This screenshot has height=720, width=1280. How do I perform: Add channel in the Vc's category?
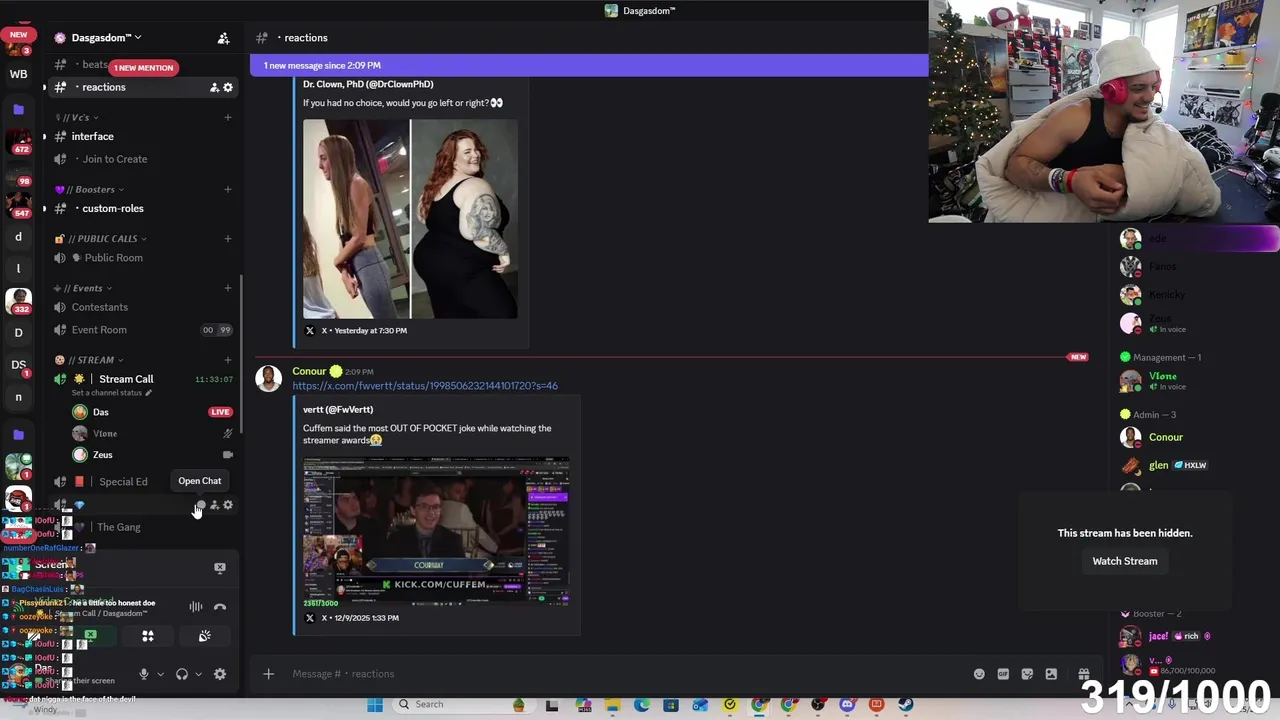click(x=228, y=117)
